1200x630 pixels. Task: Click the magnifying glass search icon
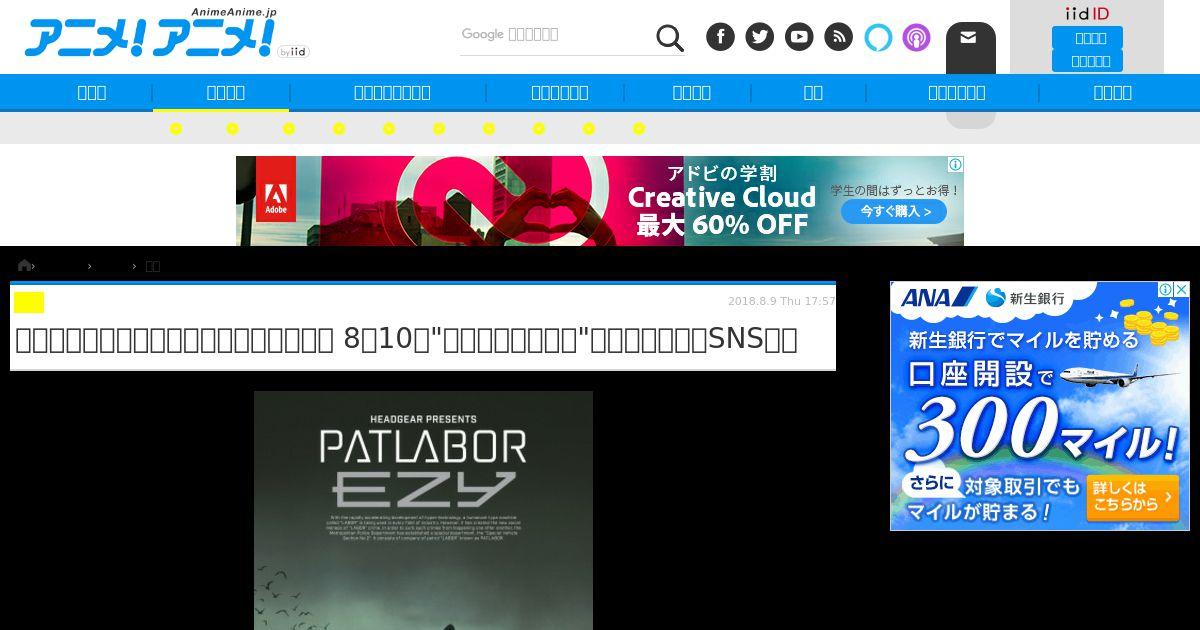point(670,38)
